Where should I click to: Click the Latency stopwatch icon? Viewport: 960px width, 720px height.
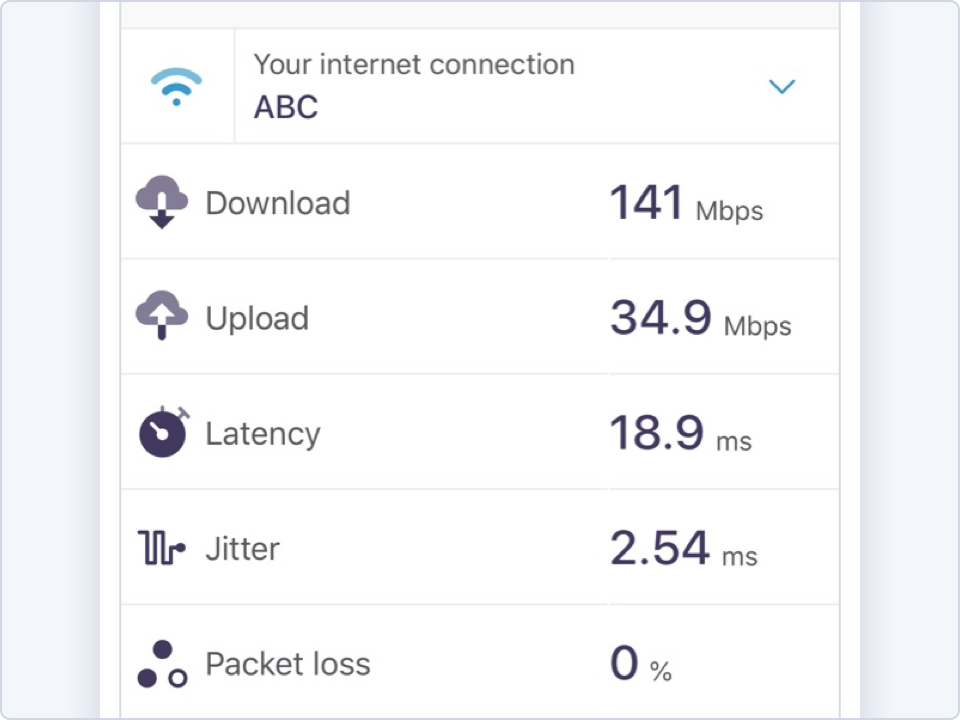point(163,432)
